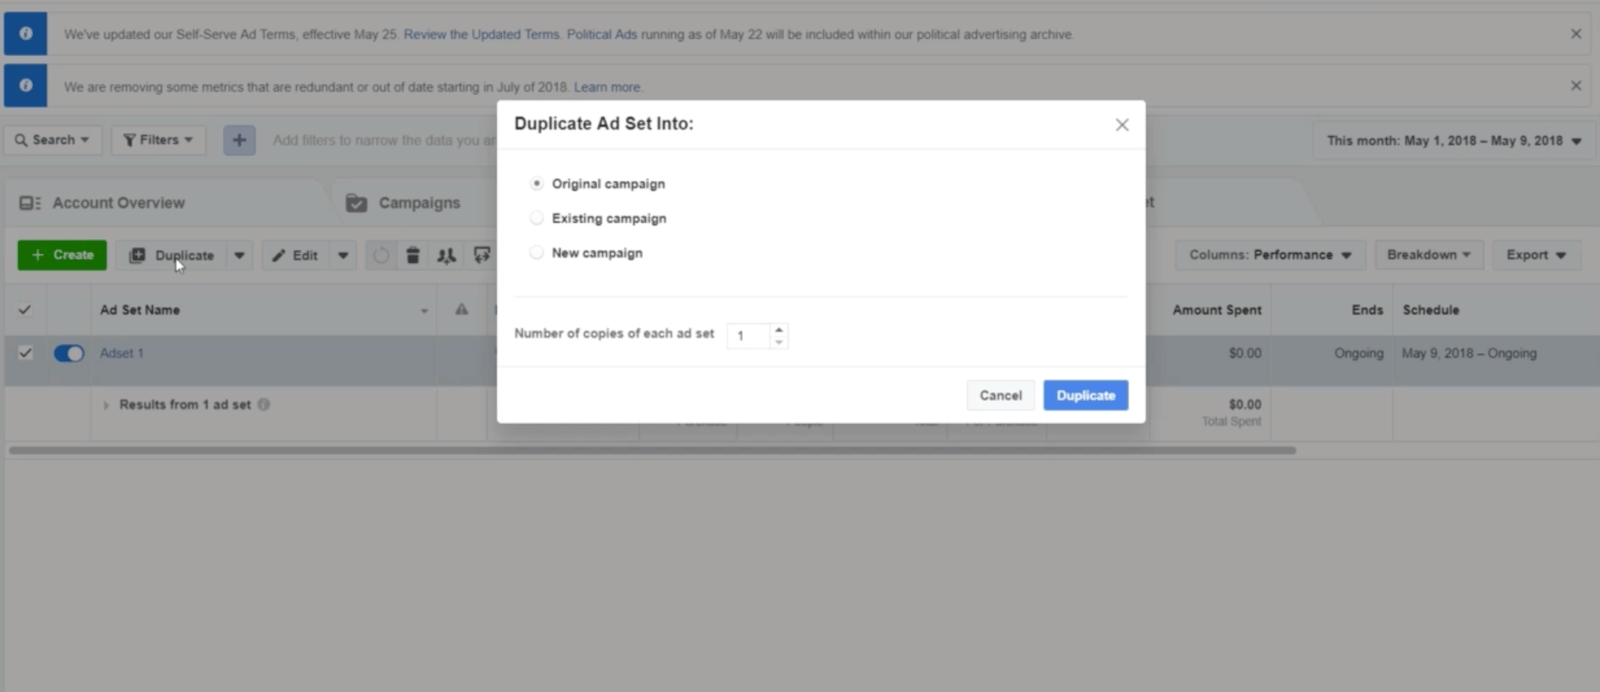Click info icon on metrics banner
Screen dimensions: 1600x692
[26, 86]
